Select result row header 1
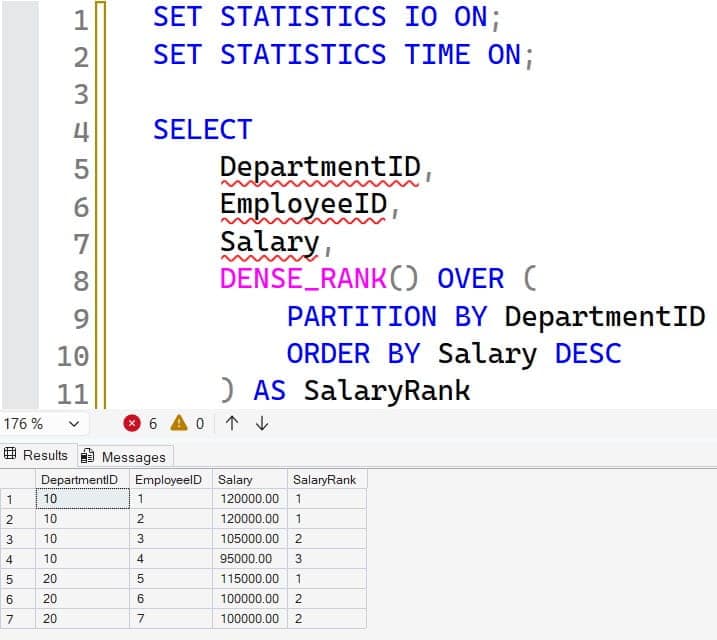Screen dimensions: 717x640 (x=18, y=499)
